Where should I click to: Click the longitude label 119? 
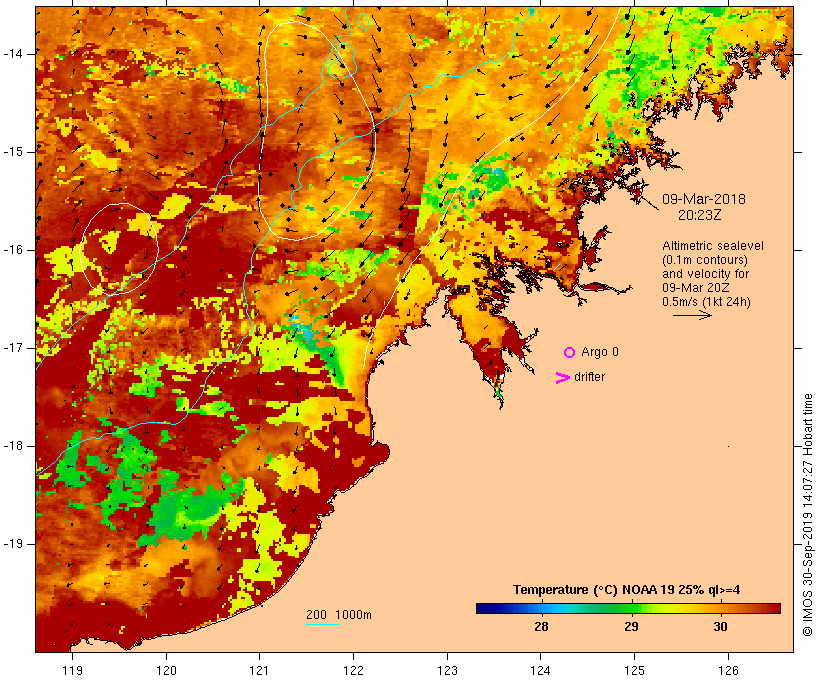point(72,670)
